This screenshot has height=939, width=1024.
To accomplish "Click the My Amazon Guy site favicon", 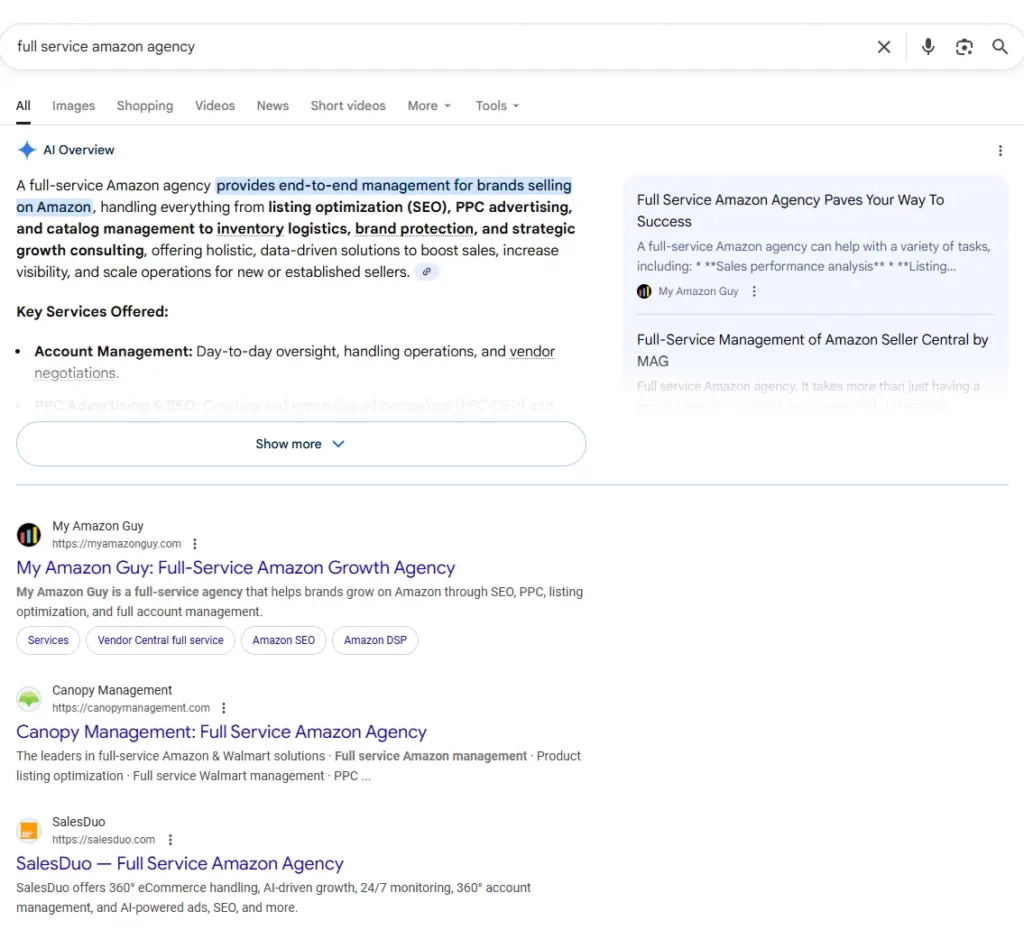I will point(28,534).
